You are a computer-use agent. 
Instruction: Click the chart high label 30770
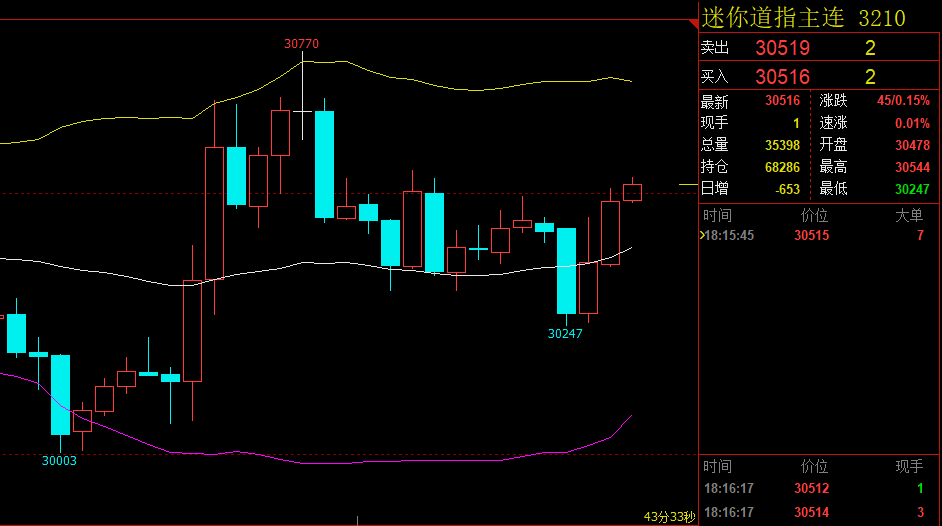(x=302, y=44)
